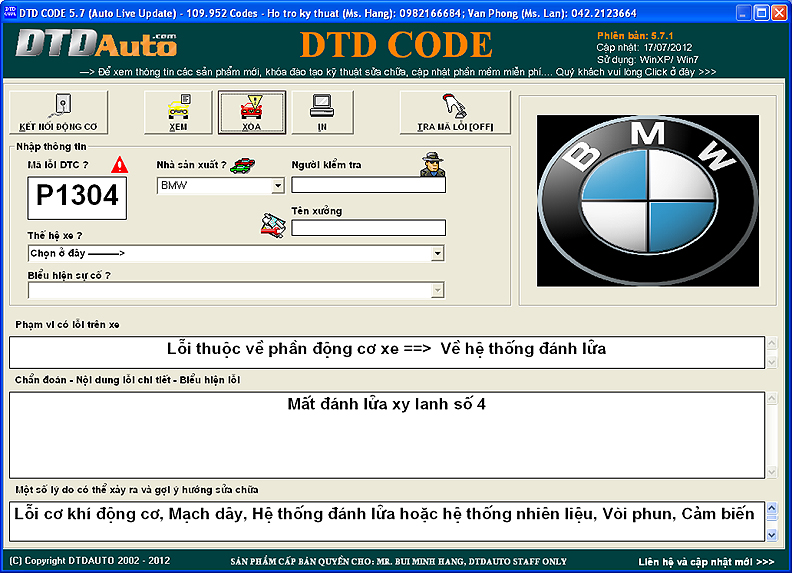
Task: Click the new products info banner link
Action: pos(398,72)
